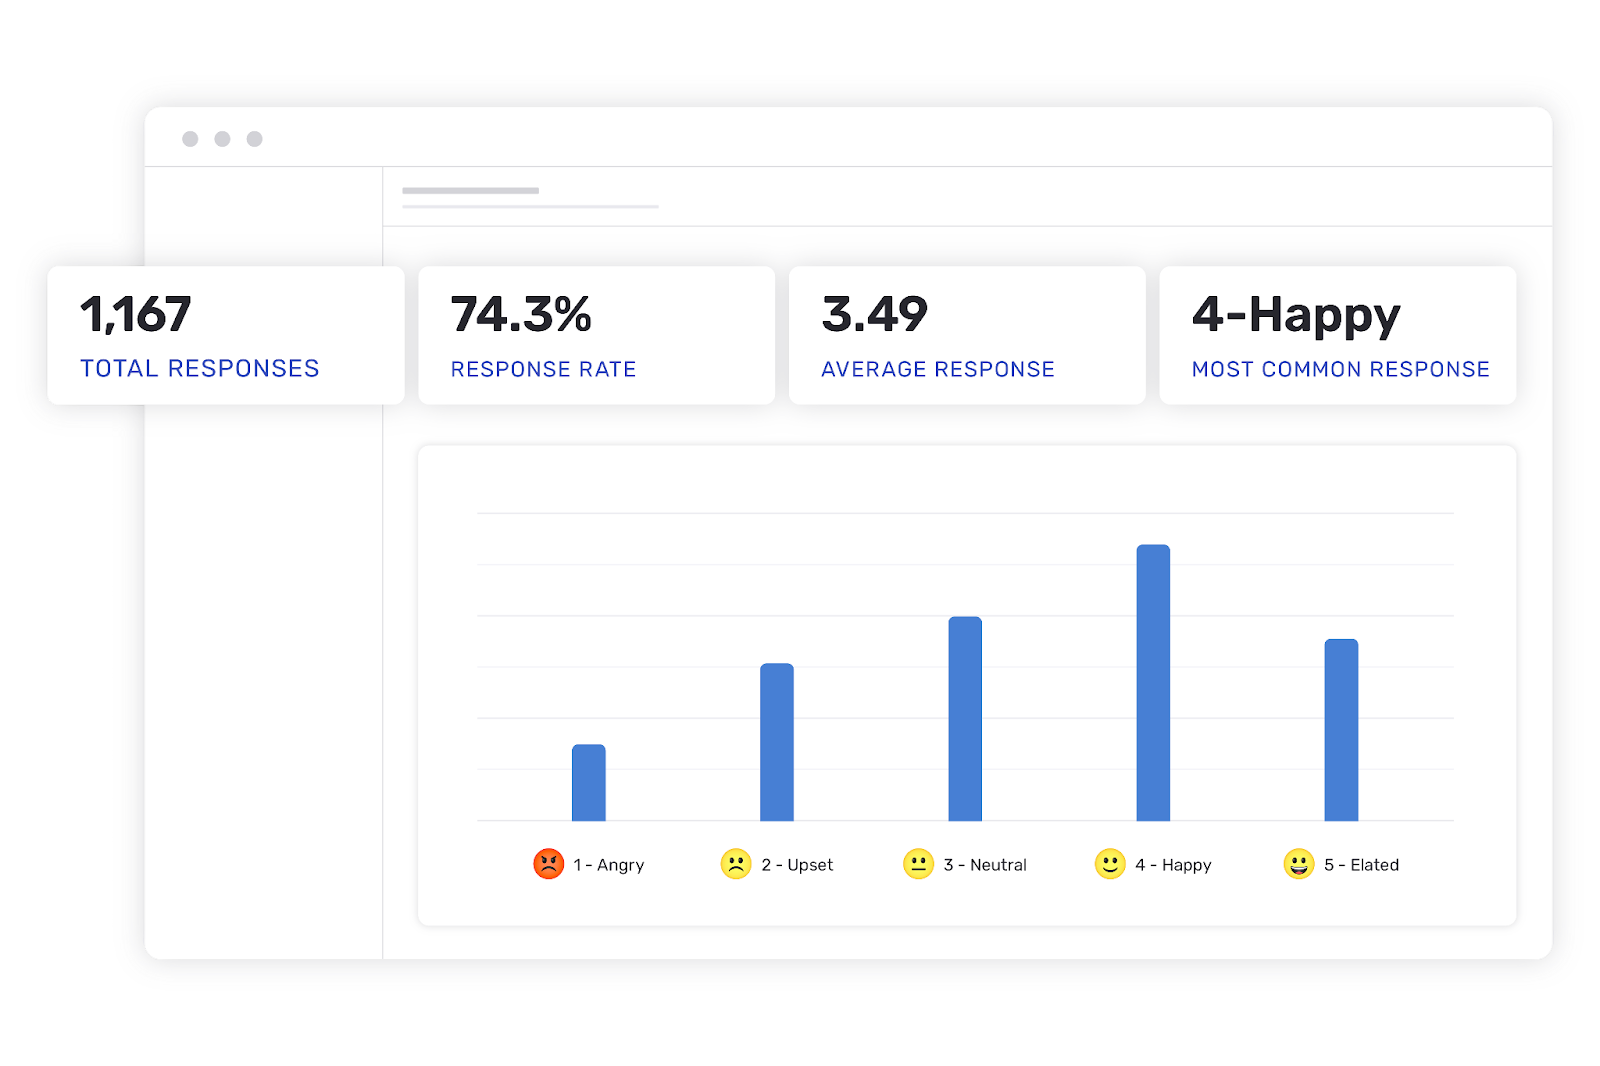Click the '5 - Elated' legend label

click(1361, 865)
